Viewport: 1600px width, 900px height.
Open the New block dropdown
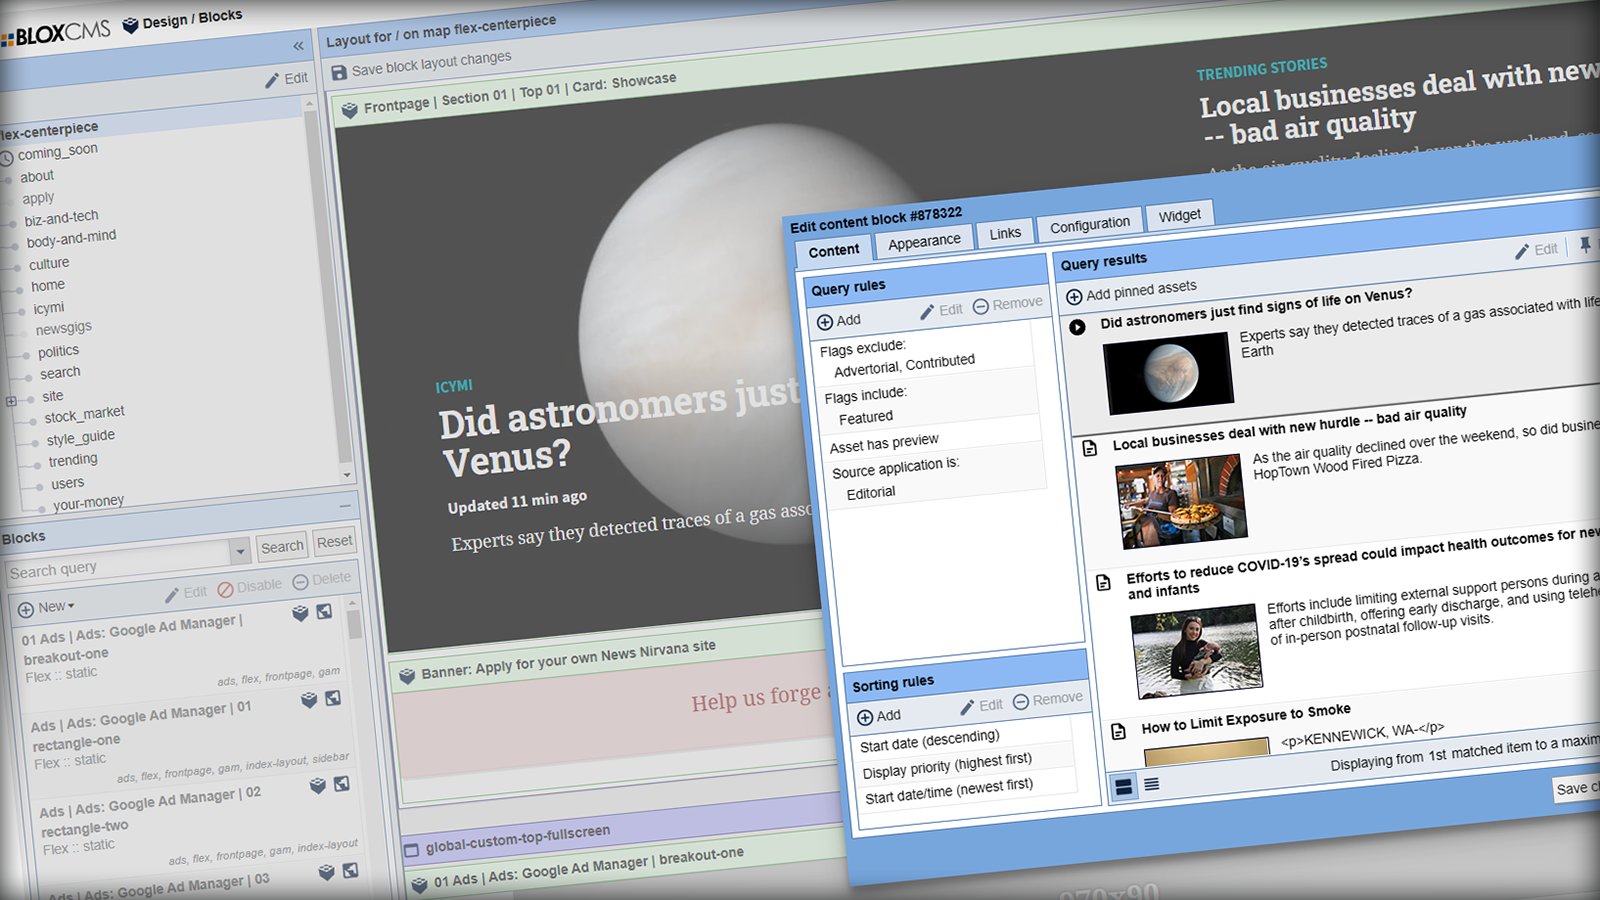[x=46, y=608]
